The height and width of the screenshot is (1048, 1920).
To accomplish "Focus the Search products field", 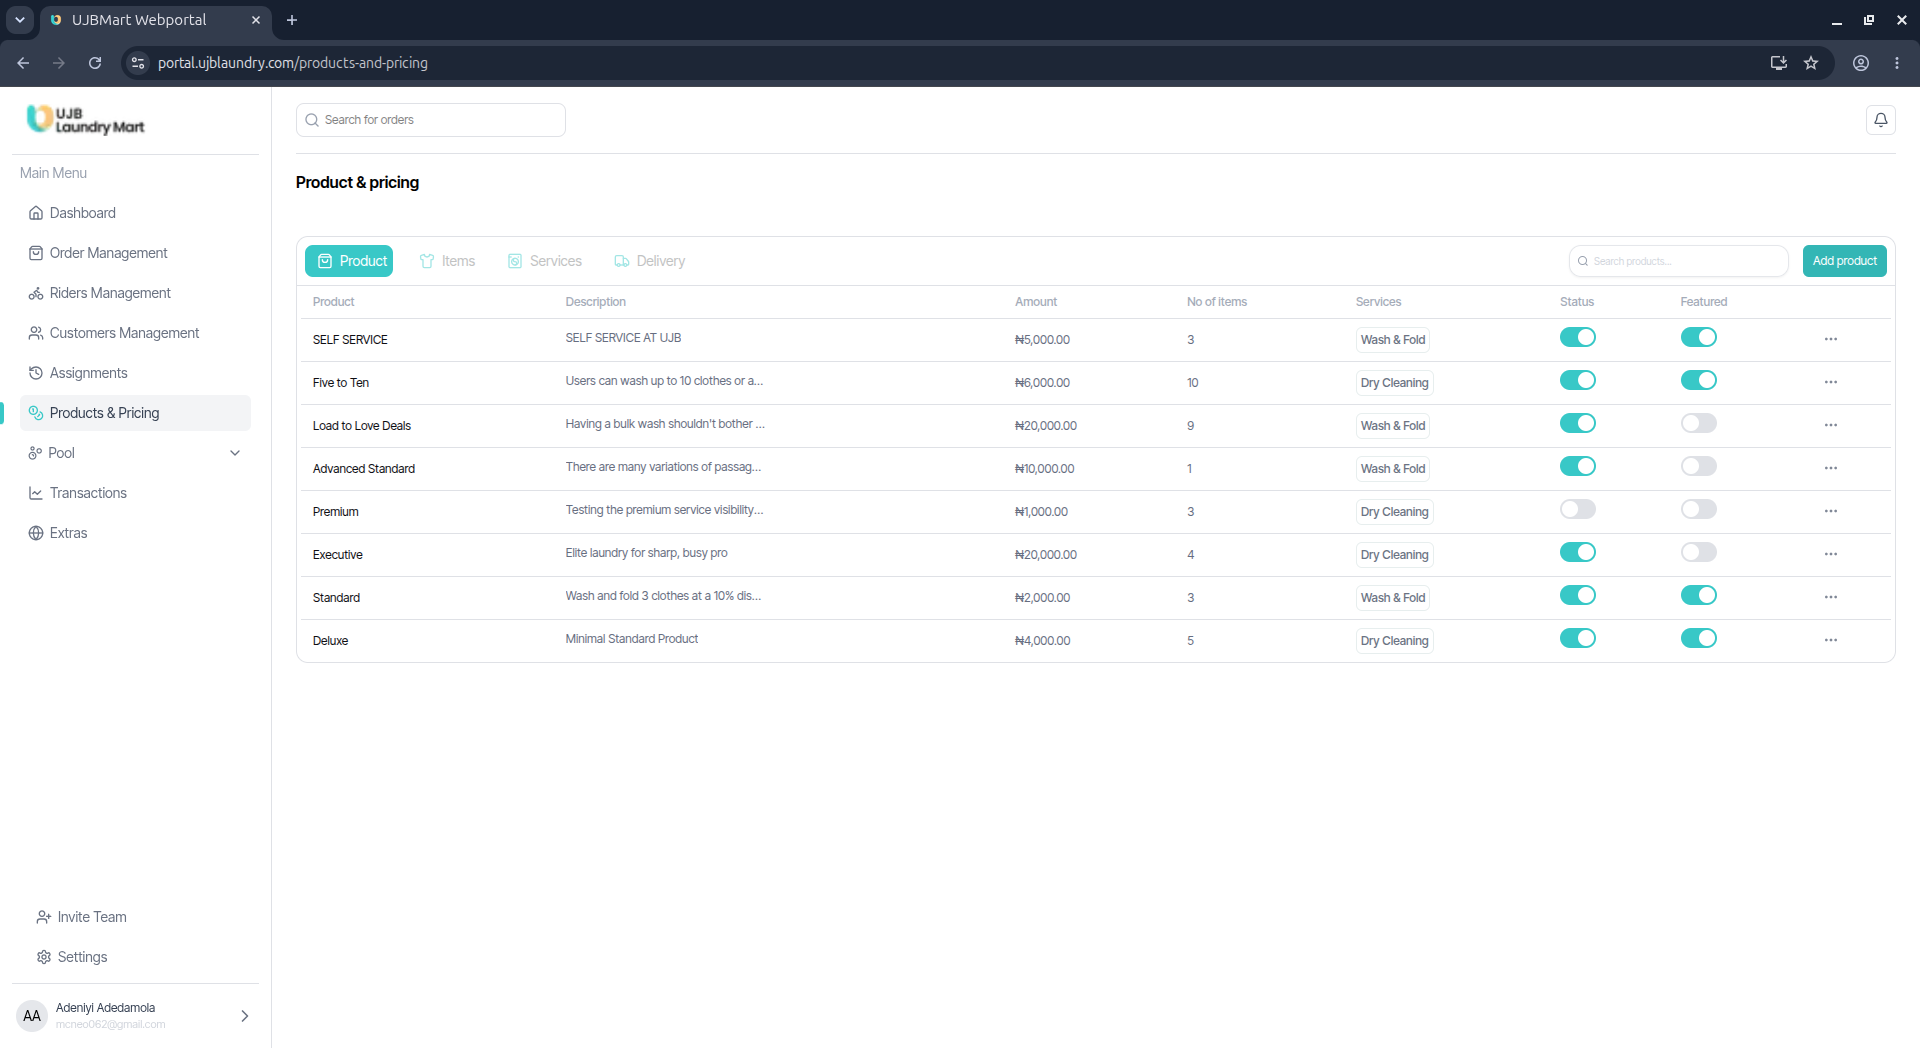I will [1678, 261].
